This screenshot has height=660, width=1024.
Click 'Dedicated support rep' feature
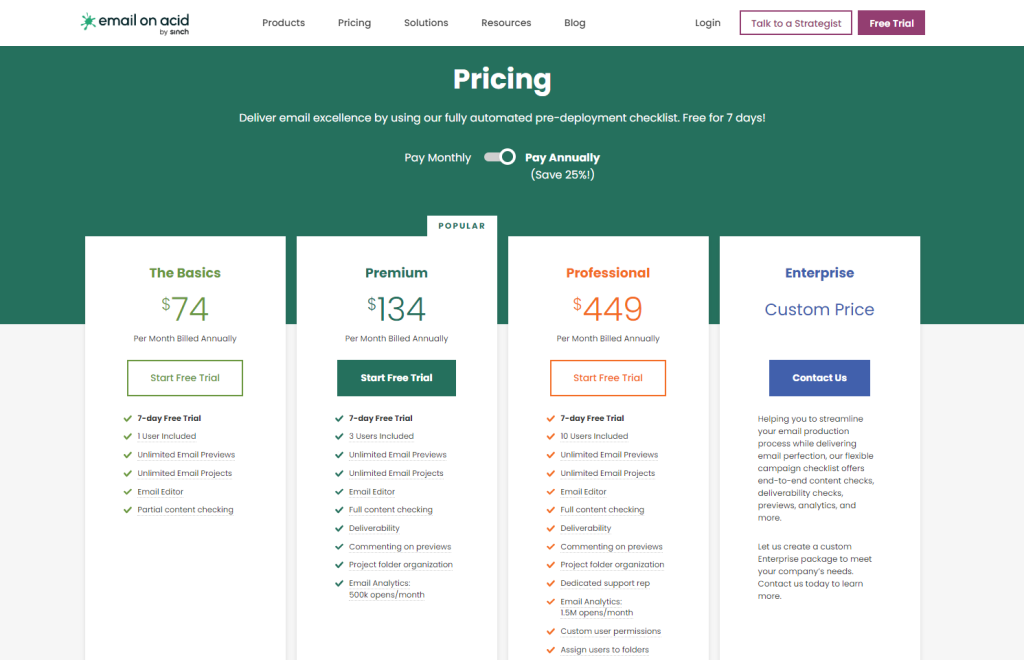[605, 583]
